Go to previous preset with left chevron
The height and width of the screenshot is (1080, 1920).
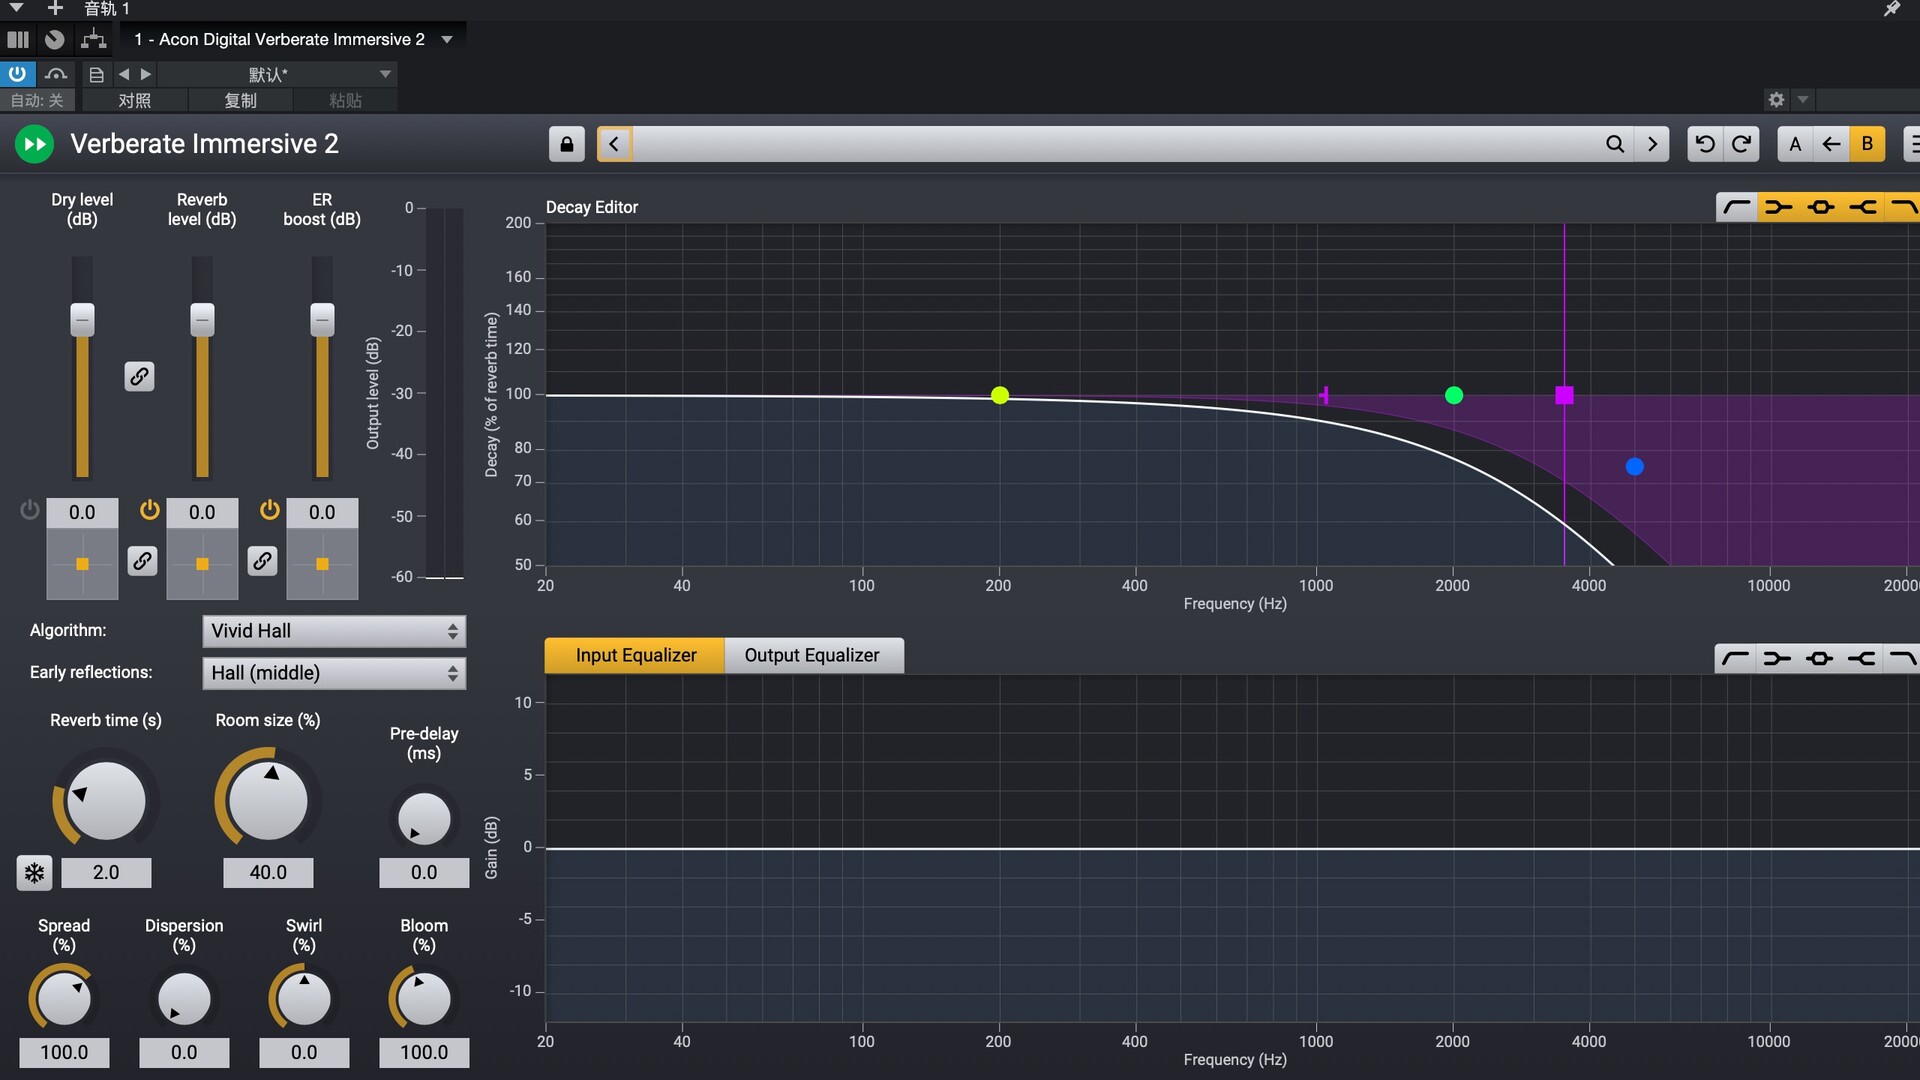(x=614, y=144)
